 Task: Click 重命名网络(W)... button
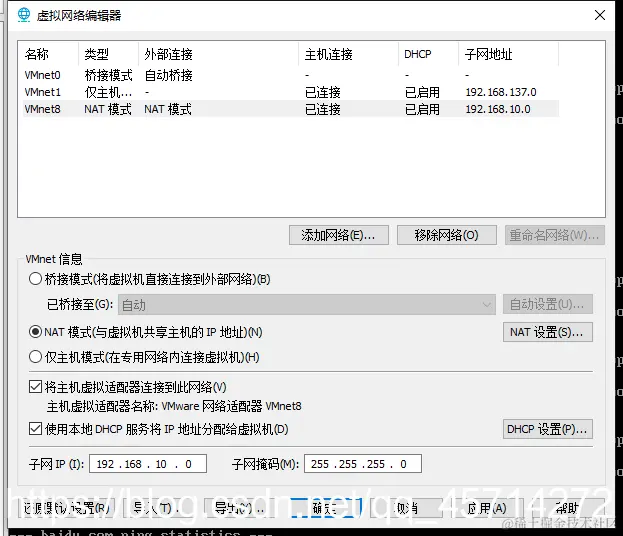[555, 235]
